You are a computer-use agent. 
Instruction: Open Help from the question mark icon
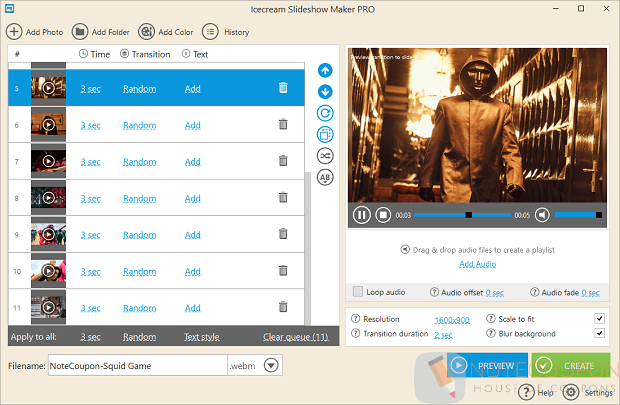click(x=526, y=392)
